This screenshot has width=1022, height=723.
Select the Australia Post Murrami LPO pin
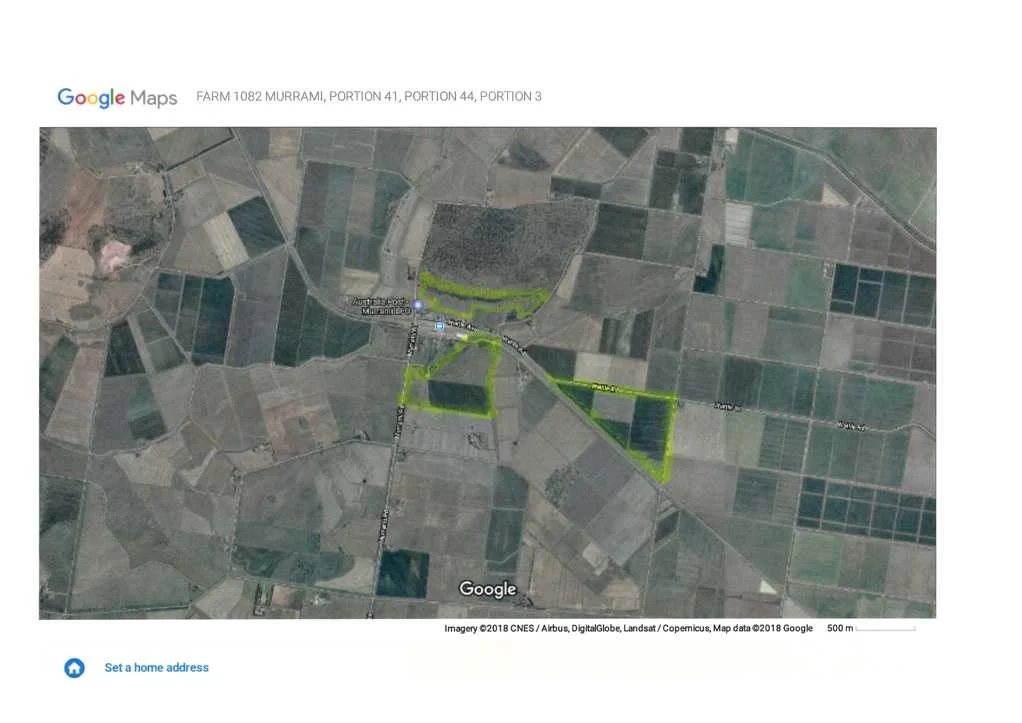coord(418,304)
